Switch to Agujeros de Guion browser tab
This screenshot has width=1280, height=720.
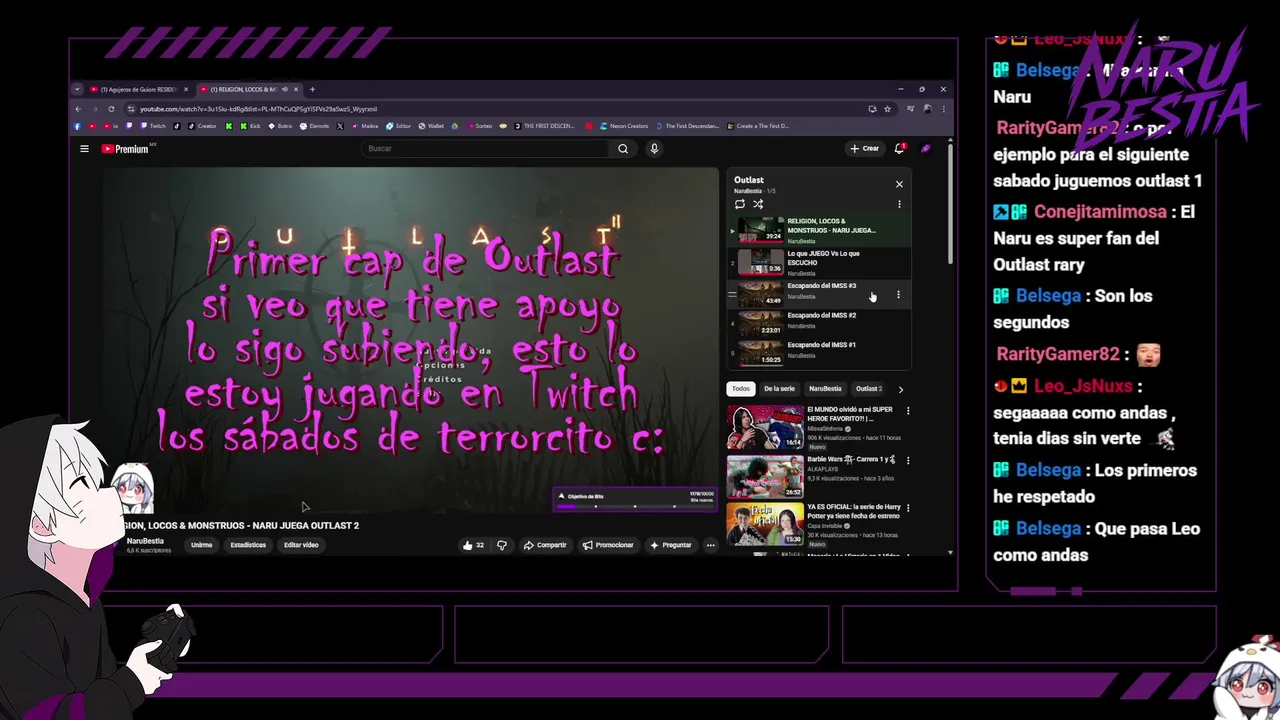(x=137, y=89)
